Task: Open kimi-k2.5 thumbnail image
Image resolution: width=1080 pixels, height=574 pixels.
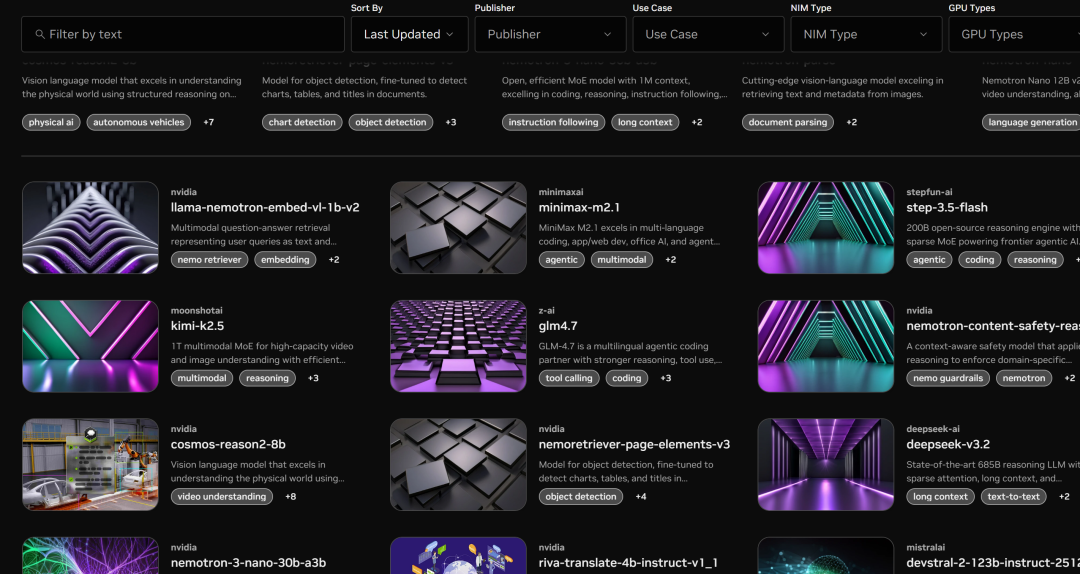Action: click(90, 346)
